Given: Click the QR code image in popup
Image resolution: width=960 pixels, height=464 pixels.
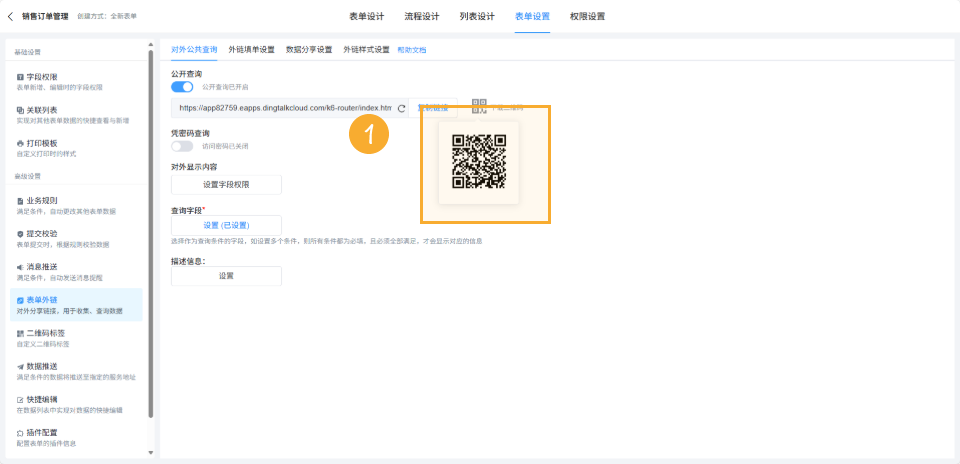Looking at the screenshot, I should point(479,162).
